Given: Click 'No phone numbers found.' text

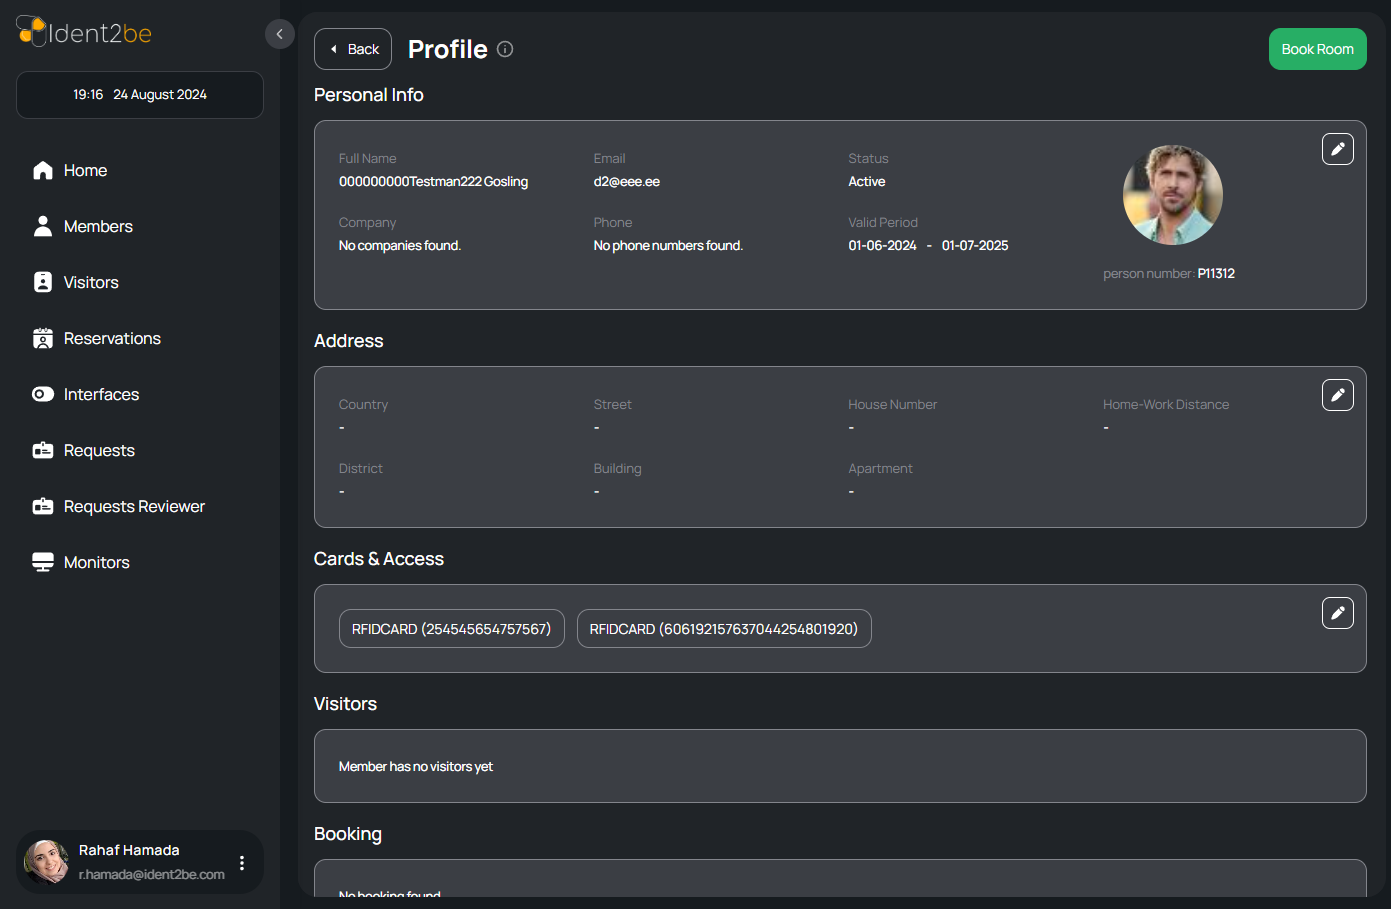Looking at the screenshot, I should click(668, 246).
